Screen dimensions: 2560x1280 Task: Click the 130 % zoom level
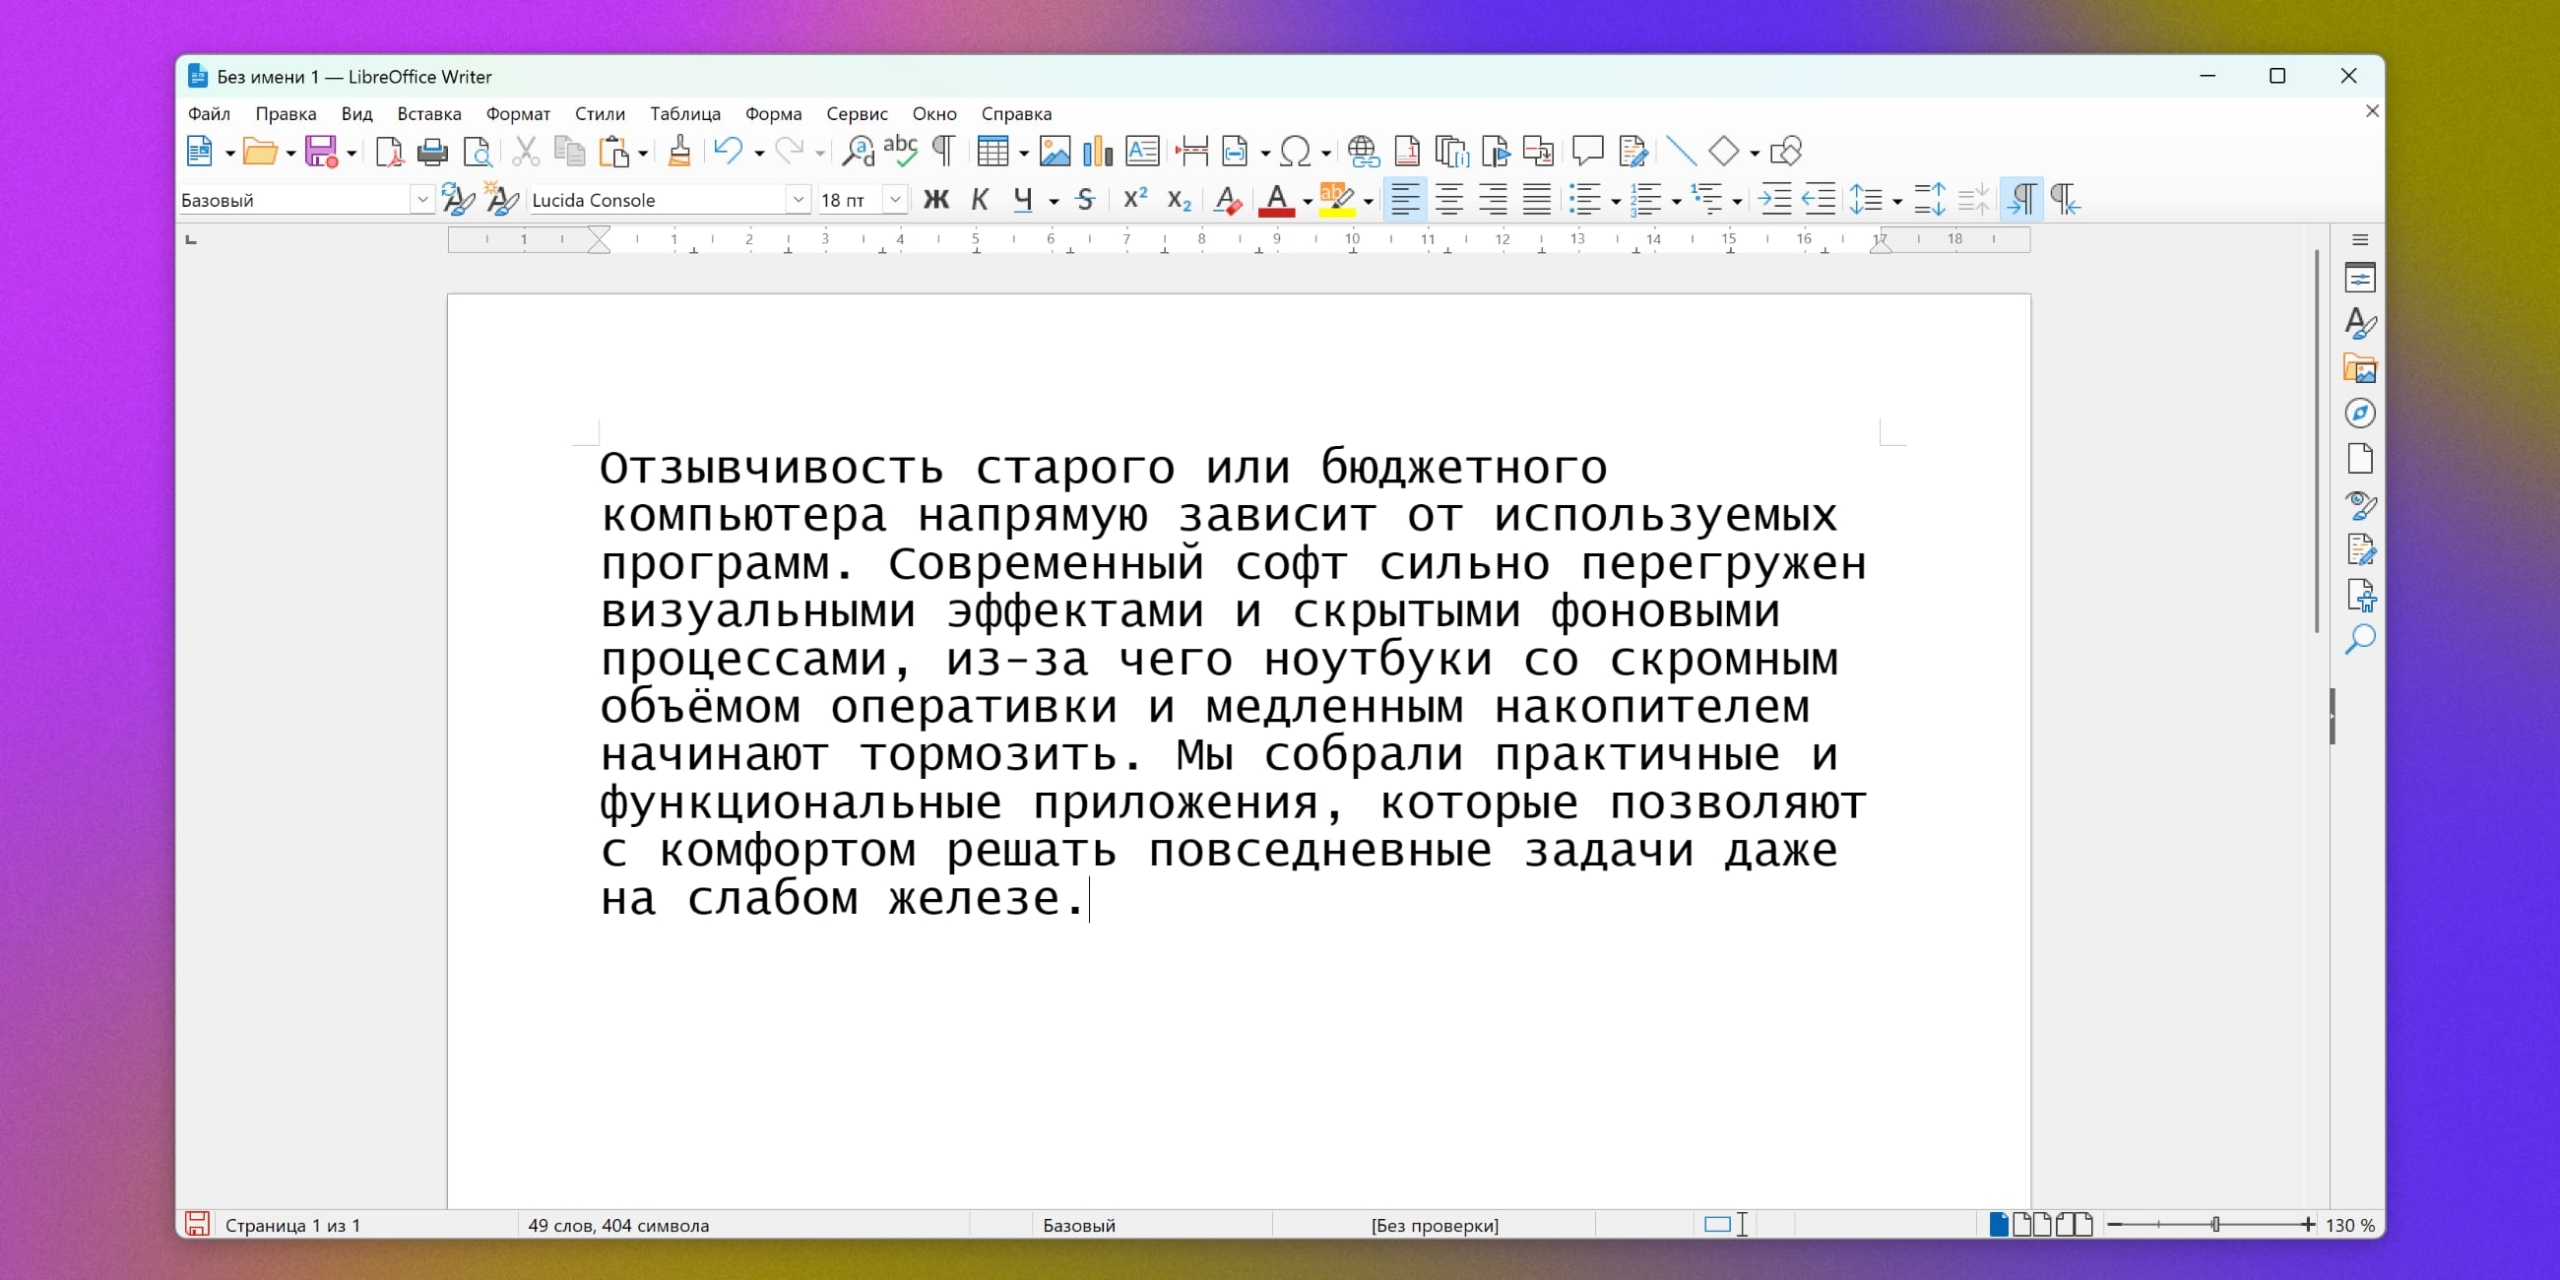point(2350,1225)
